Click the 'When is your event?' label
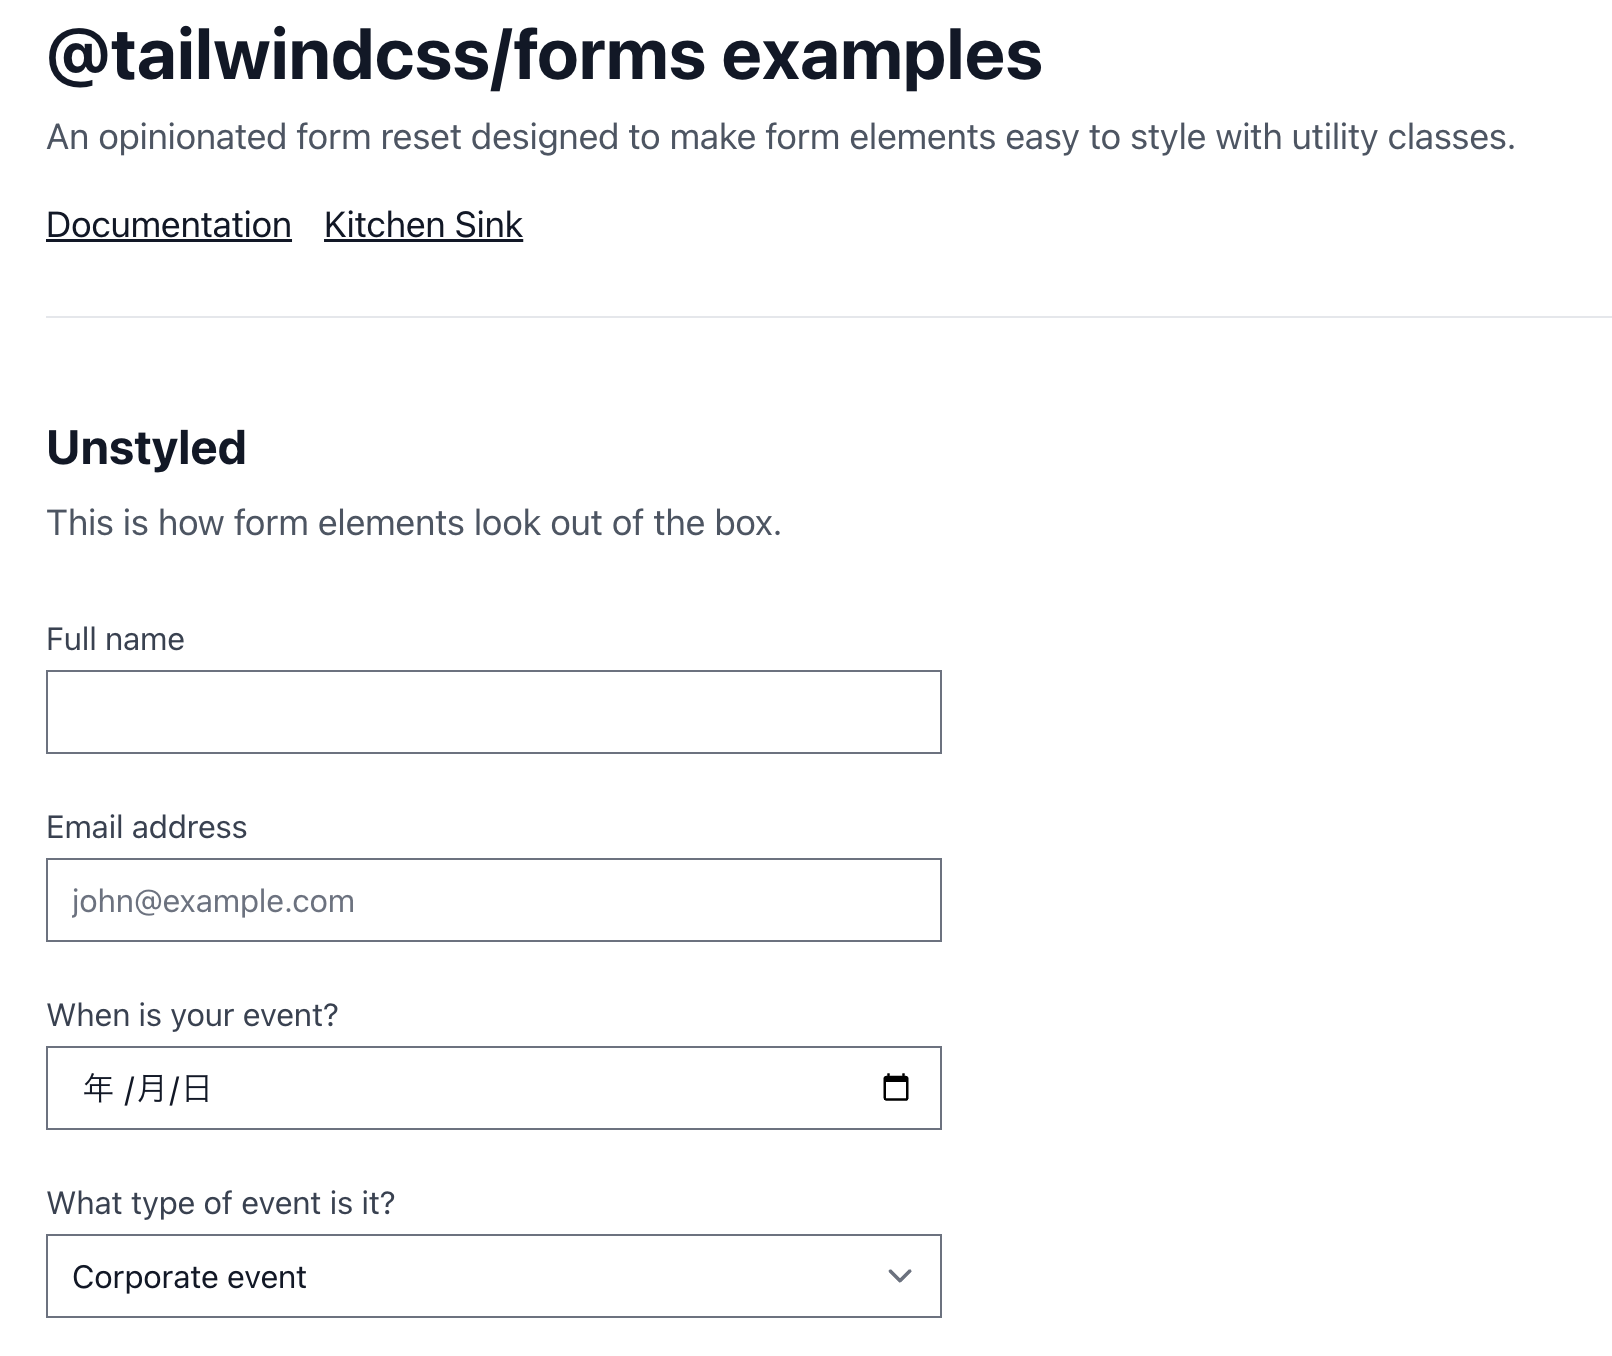This screenshot has height=1356, width=1612. coord(192,1015)
